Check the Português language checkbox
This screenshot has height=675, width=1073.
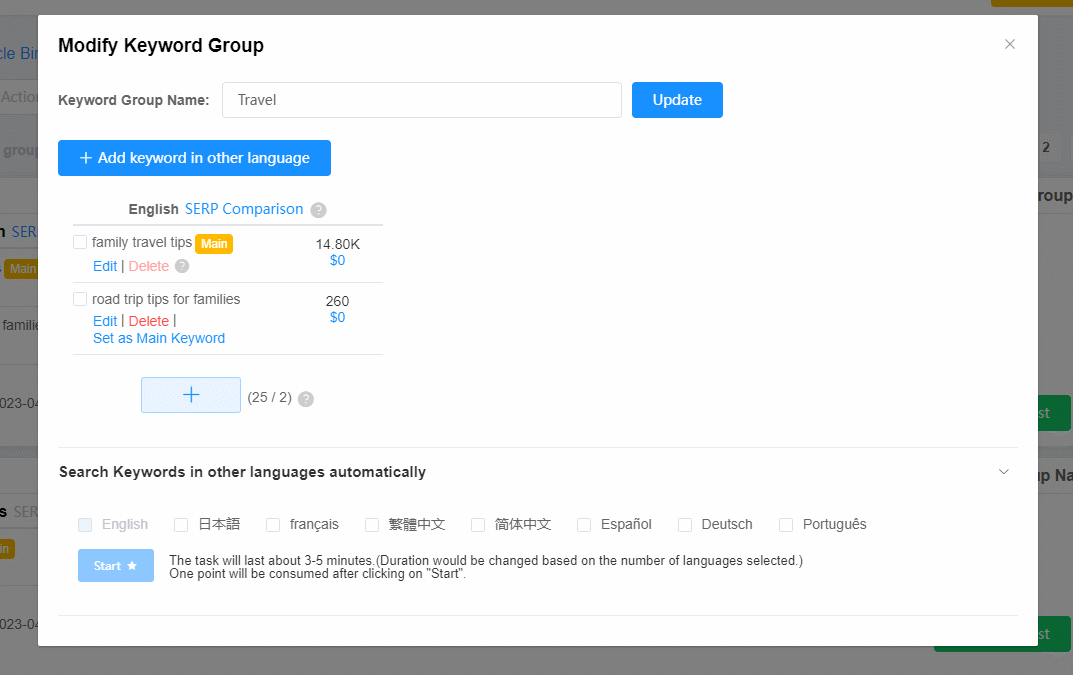point(786,525)
